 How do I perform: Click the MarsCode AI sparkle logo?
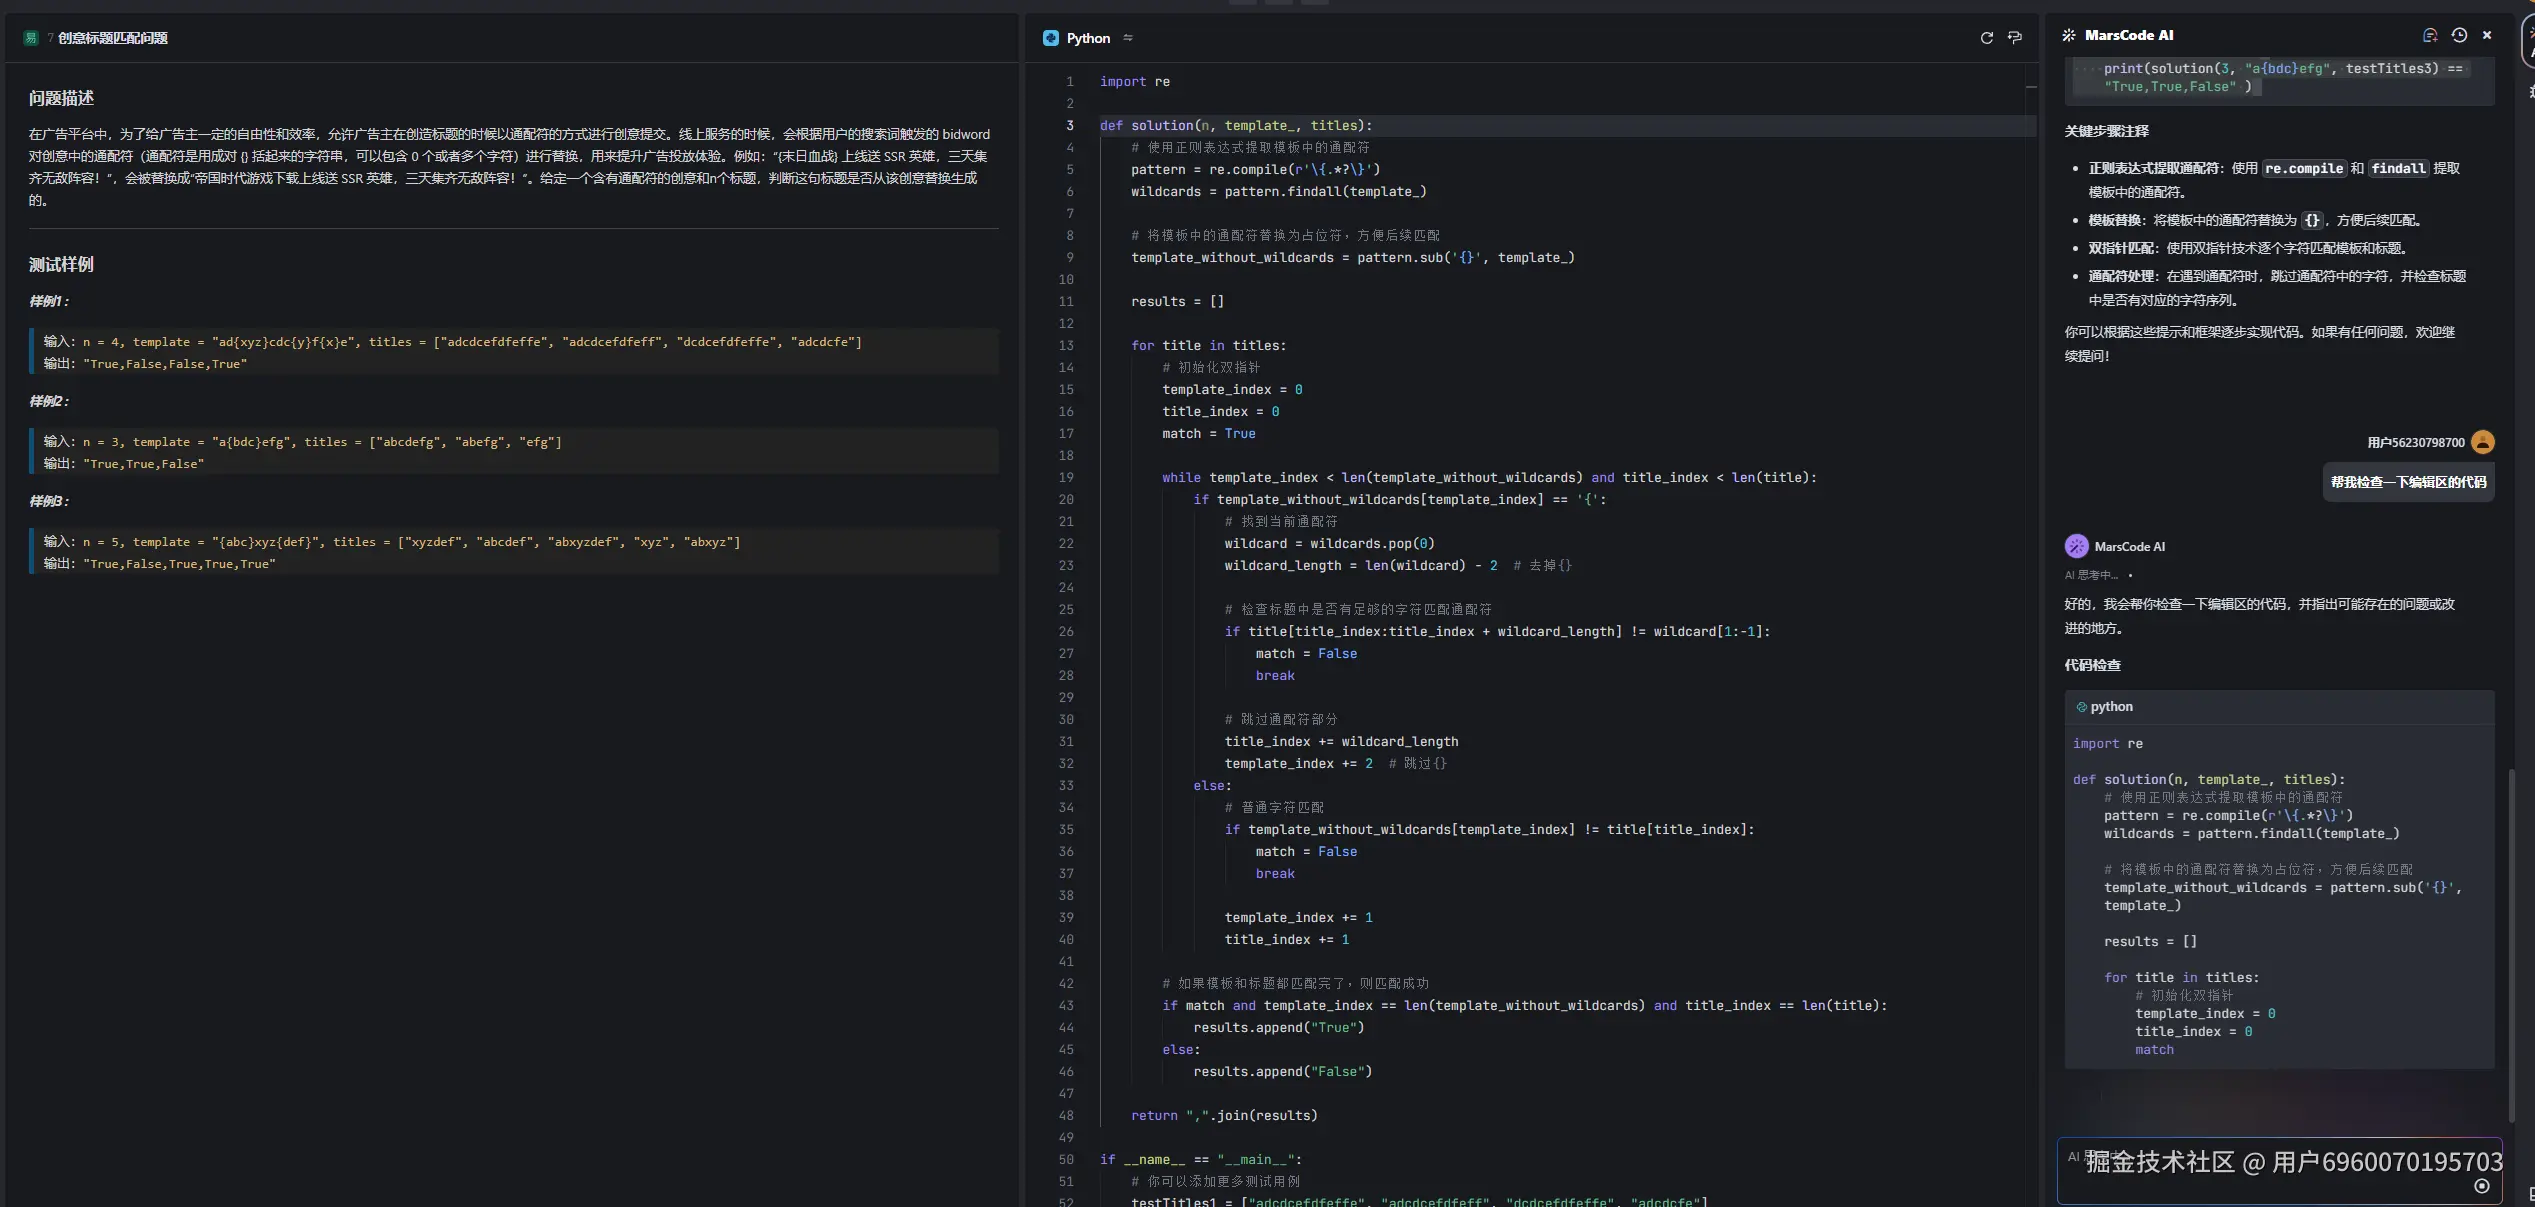[x=2069, y=35]
